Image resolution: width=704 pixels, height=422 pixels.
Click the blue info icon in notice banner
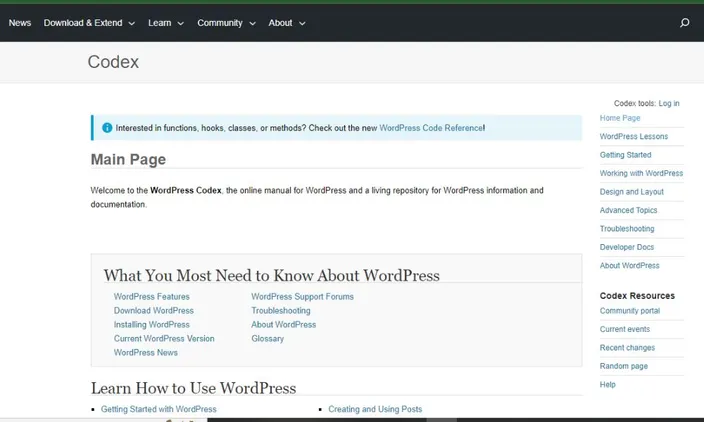[x=107, y=127]
